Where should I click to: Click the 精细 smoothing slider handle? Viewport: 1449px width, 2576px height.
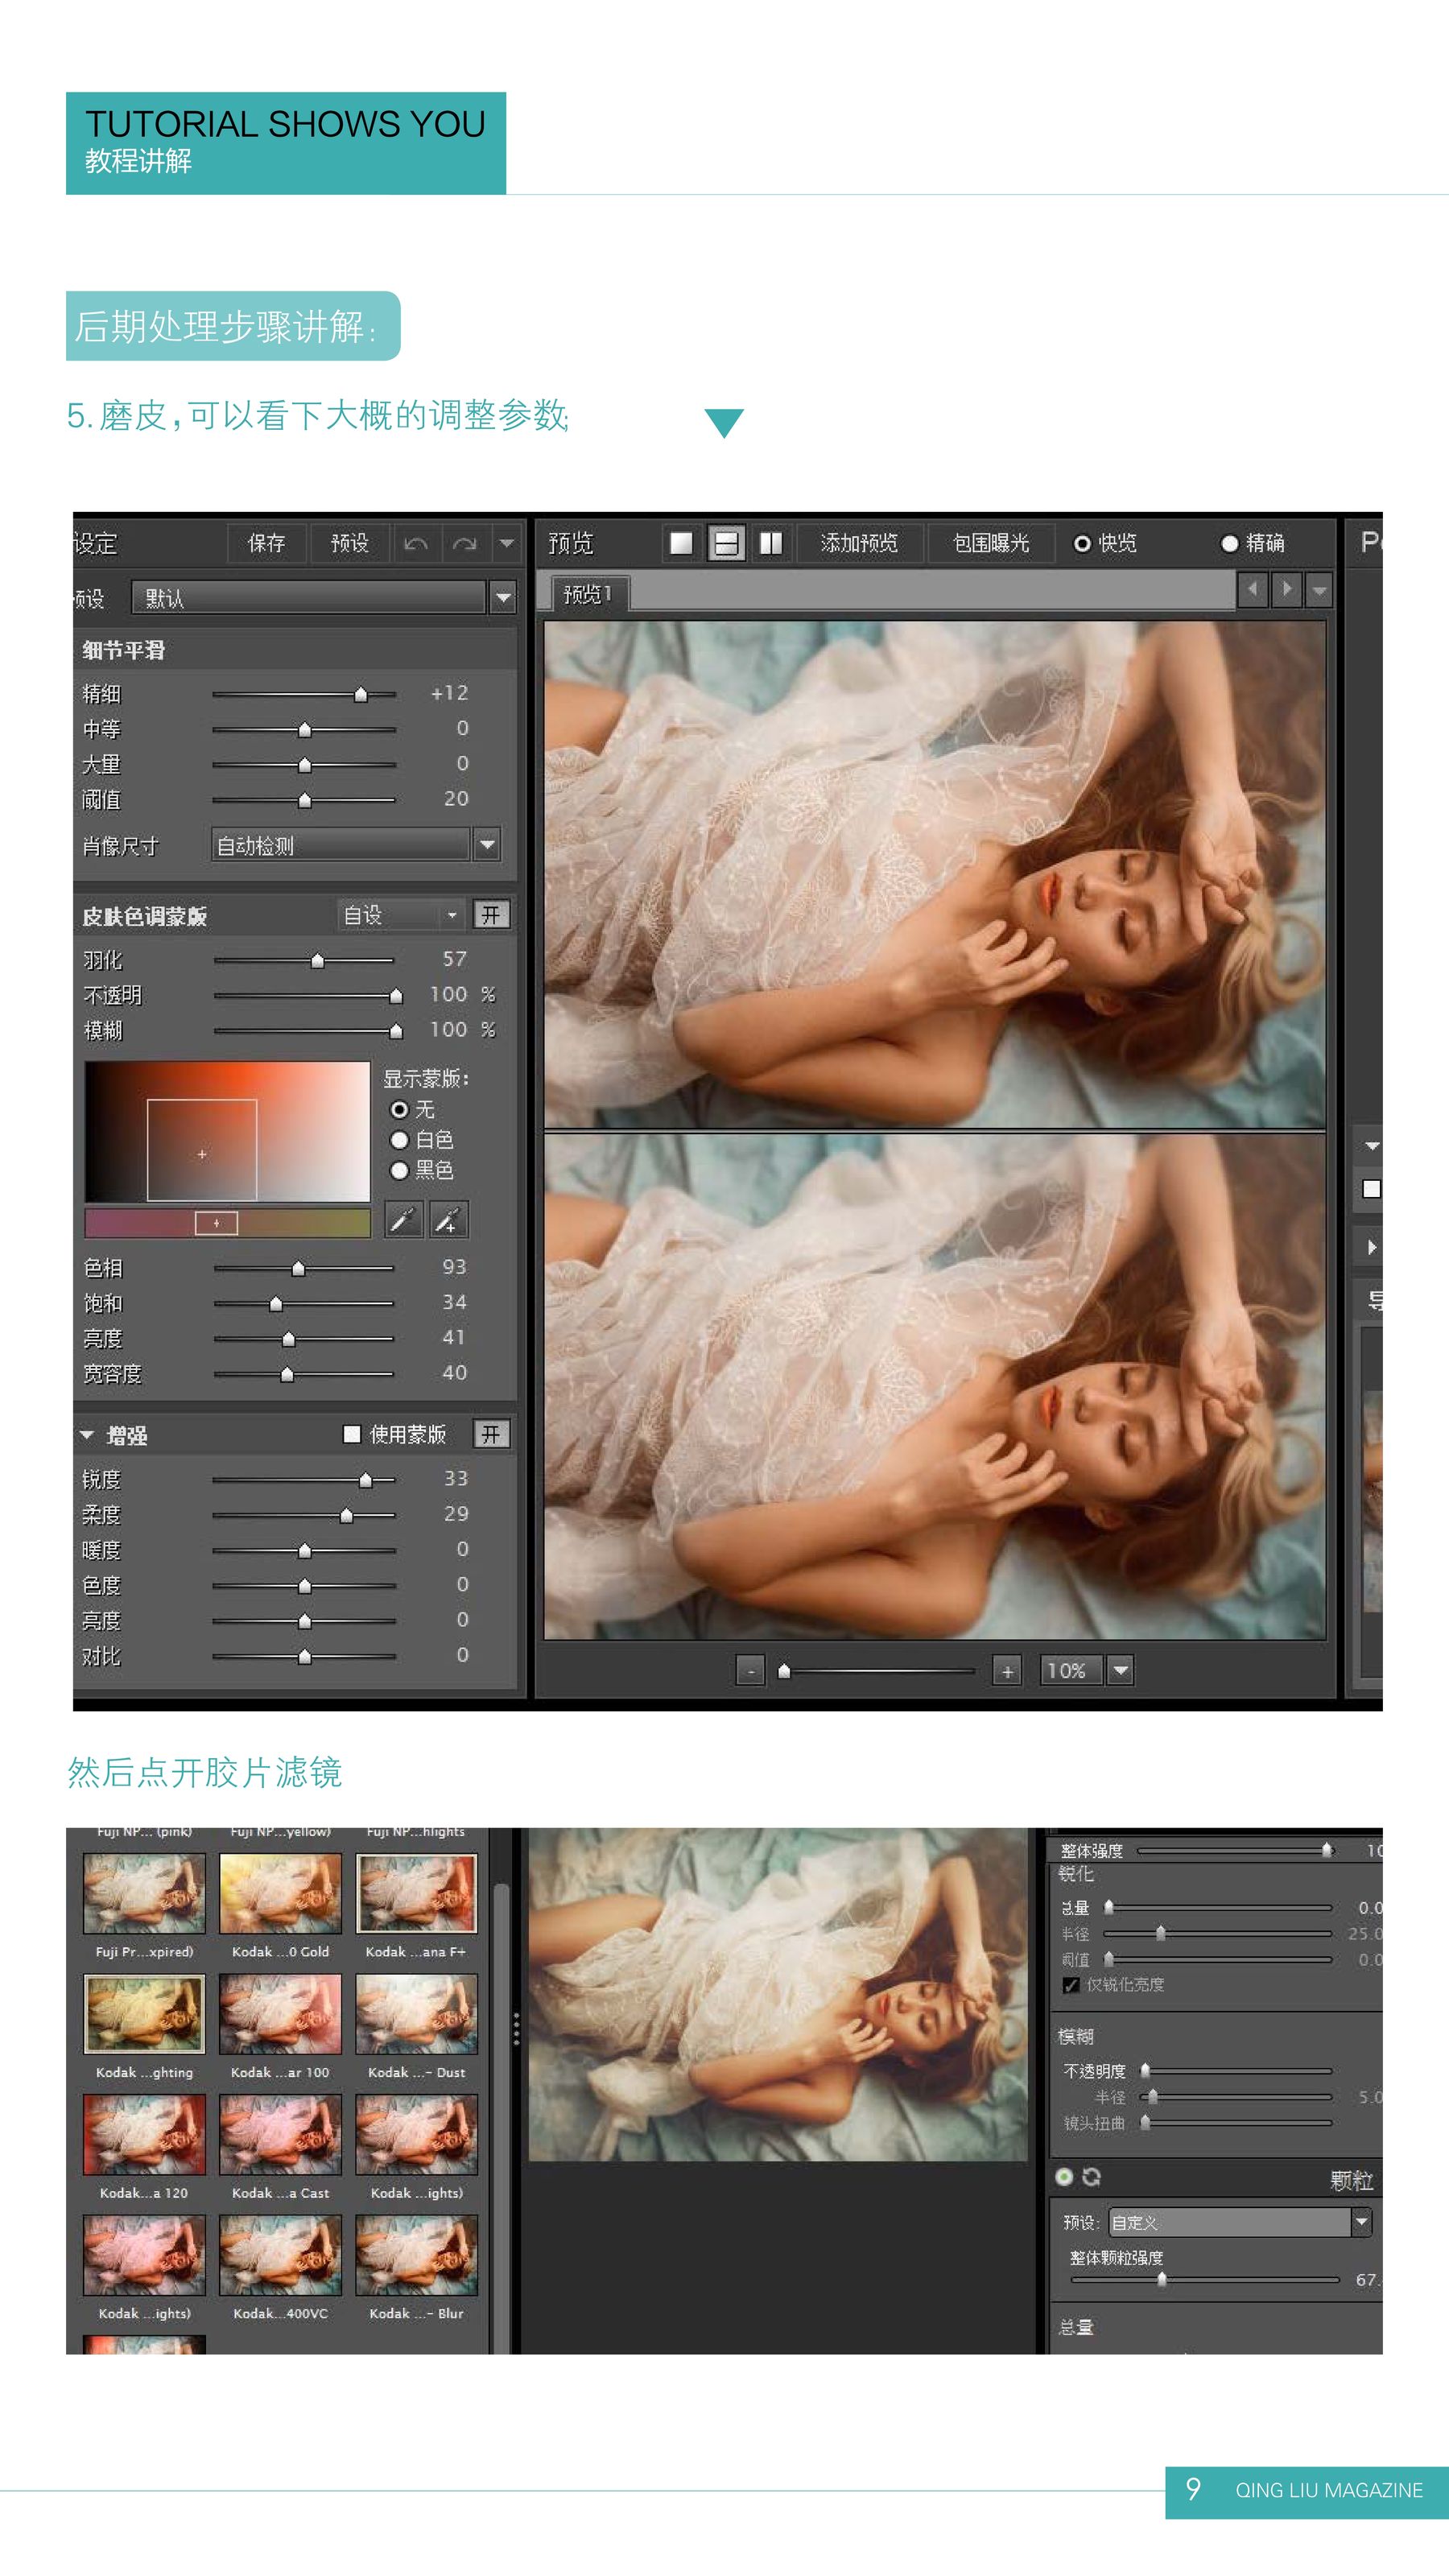point(361,694)
